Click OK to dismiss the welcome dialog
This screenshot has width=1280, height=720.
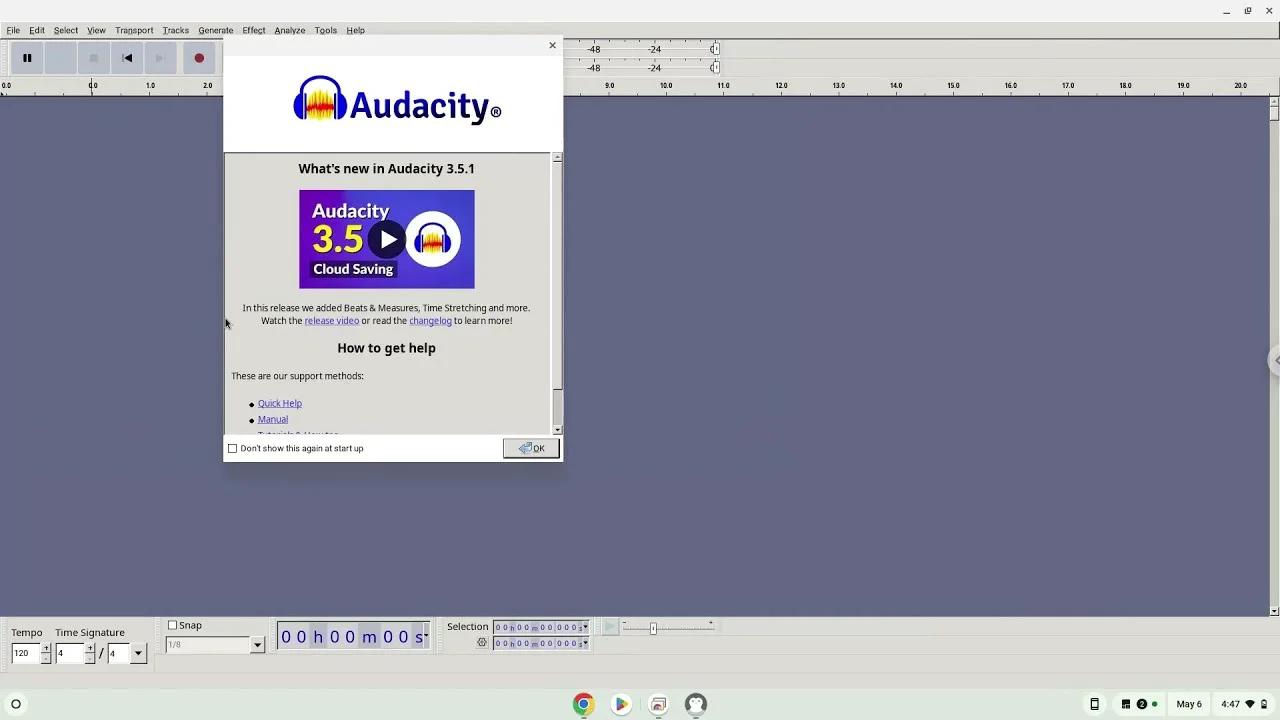531,448
